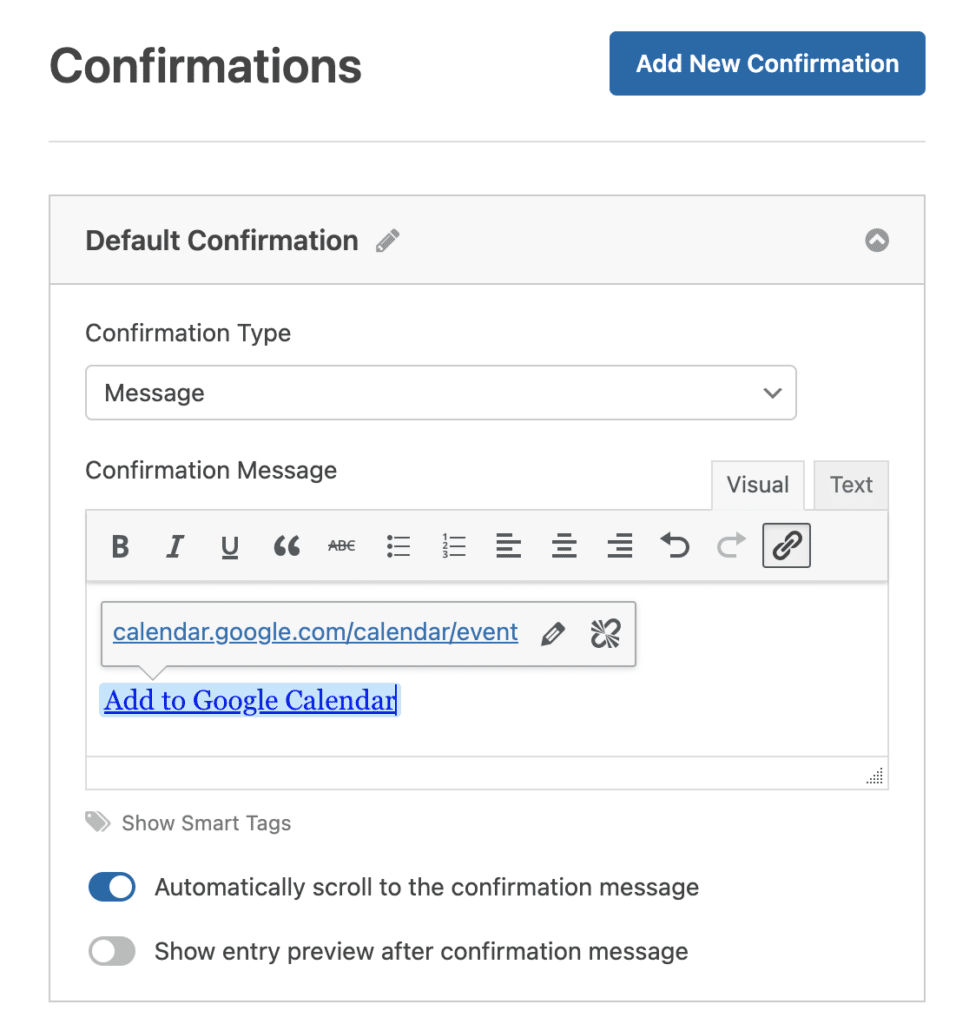Insert a blockquote
This screenshot has height=1024, width=969.
click(286, 546)
